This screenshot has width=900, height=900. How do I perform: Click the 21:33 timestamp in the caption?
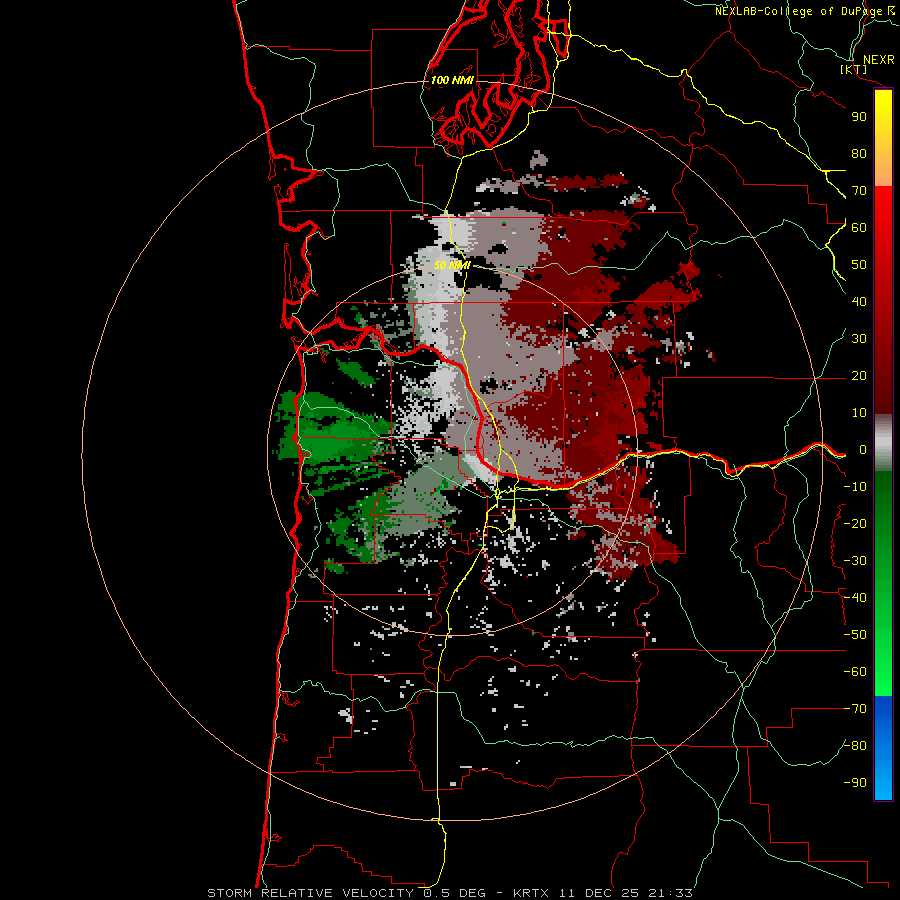tap(670, 893)
